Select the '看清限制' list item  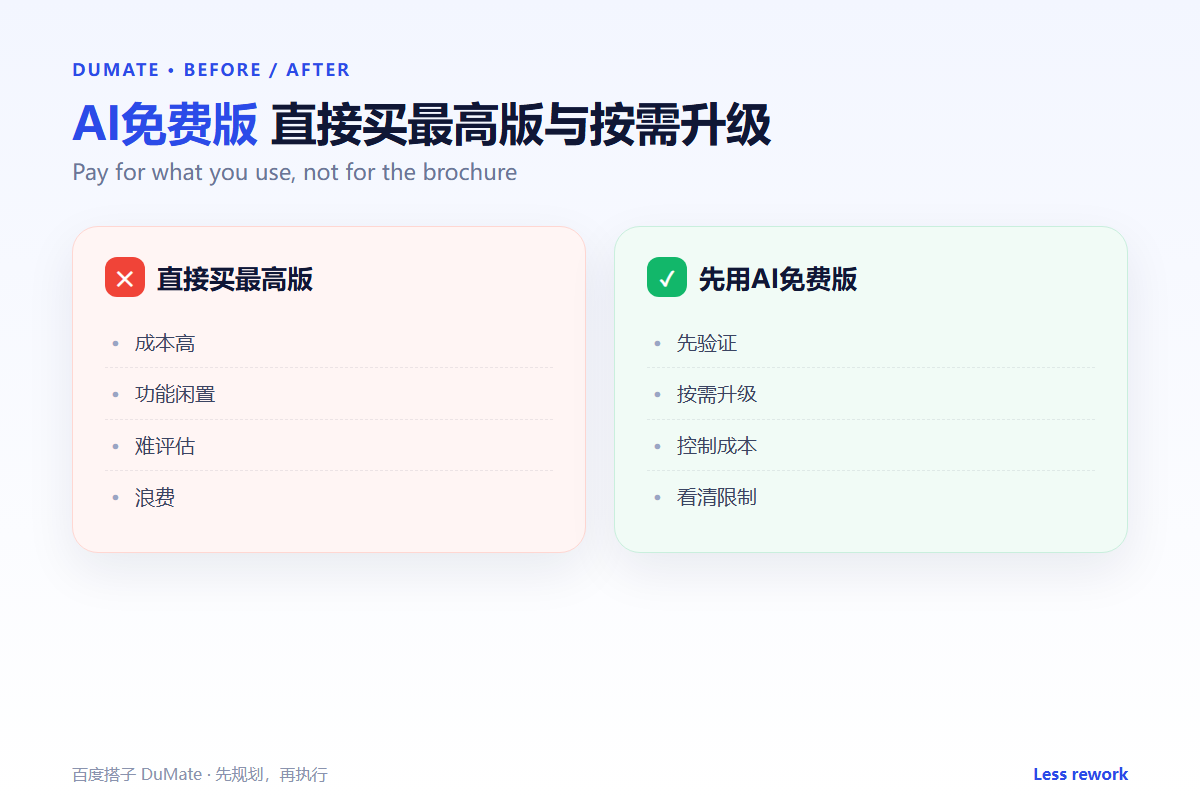(871, 497)
